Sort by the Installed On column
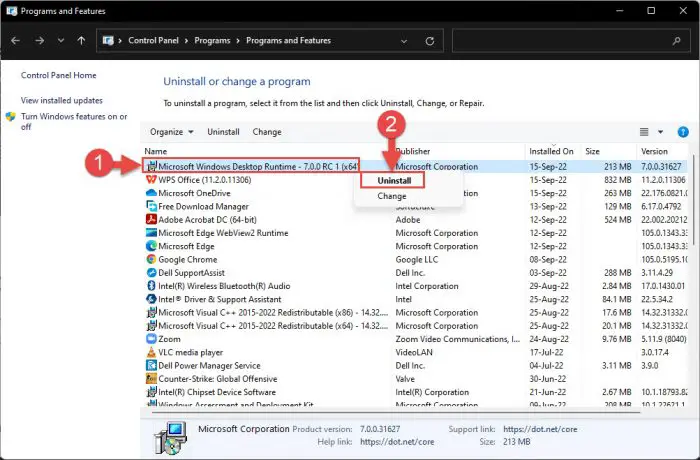700x460 pixels. (551, 151)
